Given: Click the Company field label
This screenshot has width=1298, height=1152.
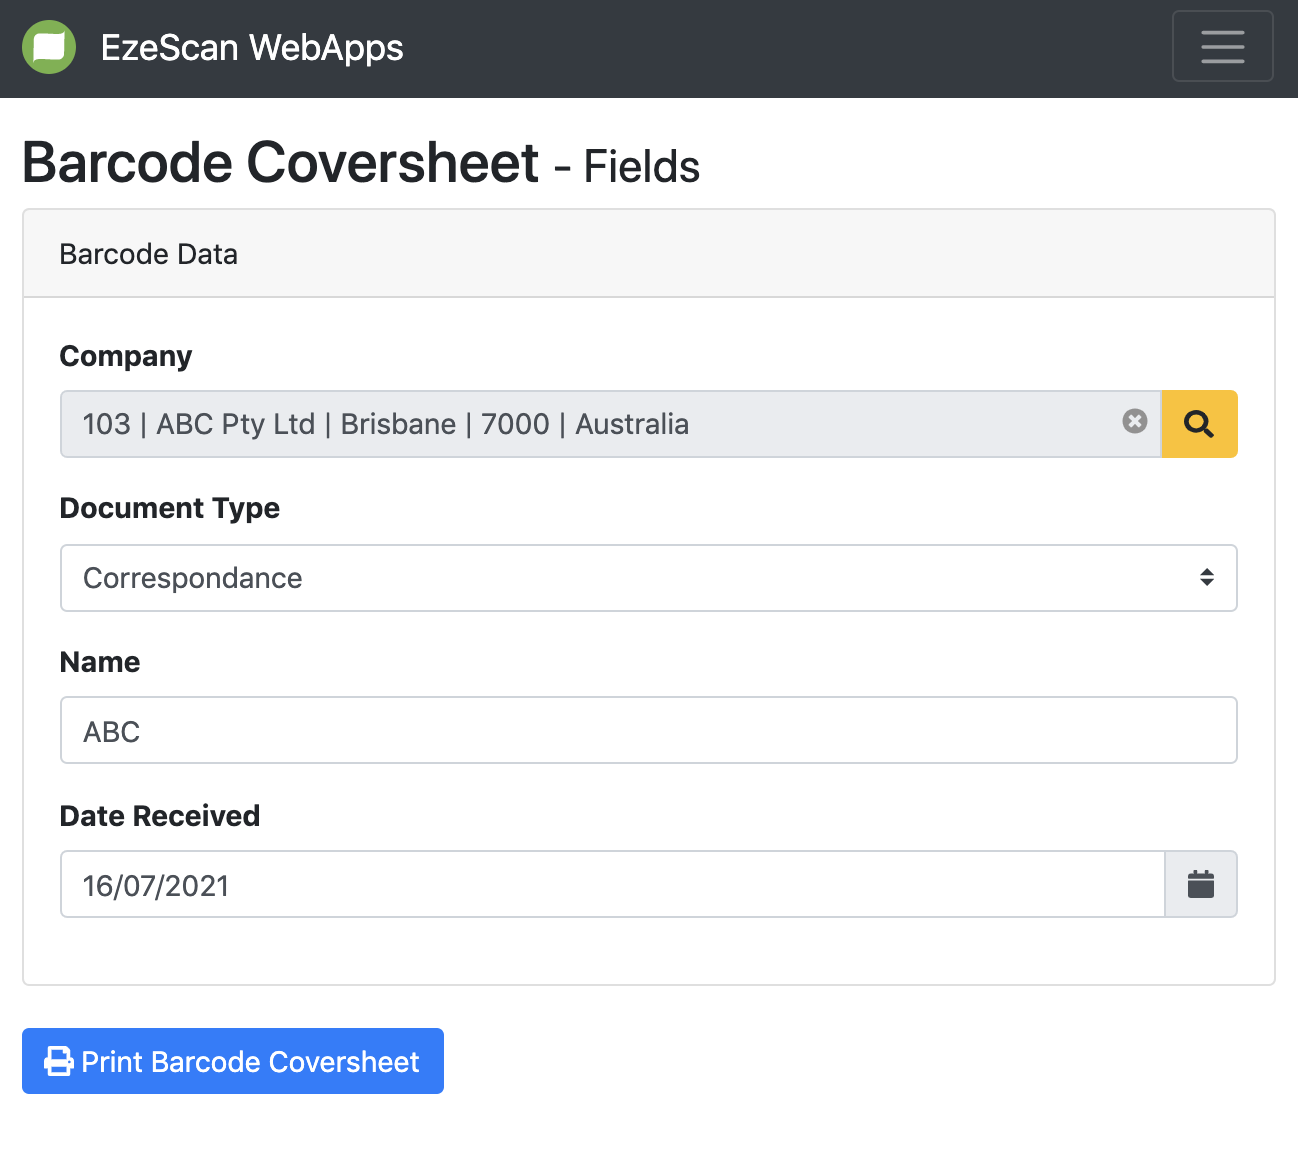Looking at the screenshot, I should tap(126, 356).
